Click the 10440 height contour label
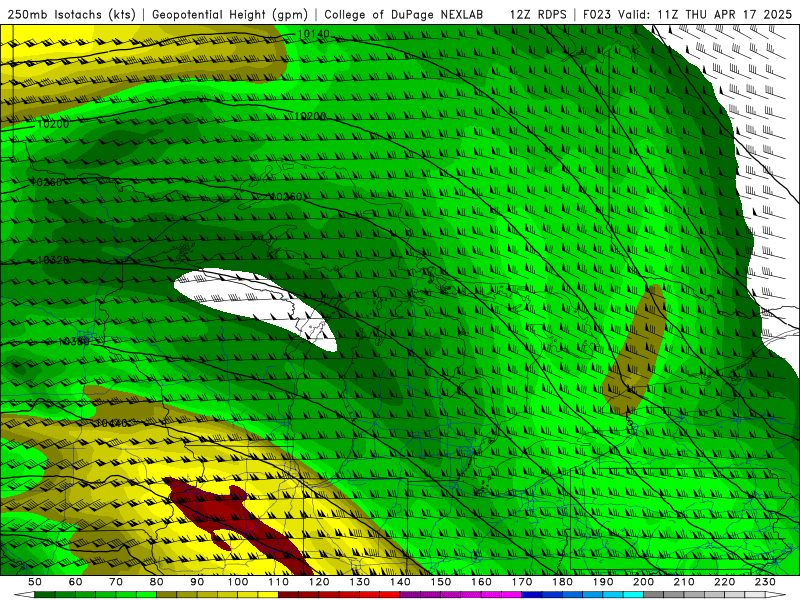 pos(111,423)
